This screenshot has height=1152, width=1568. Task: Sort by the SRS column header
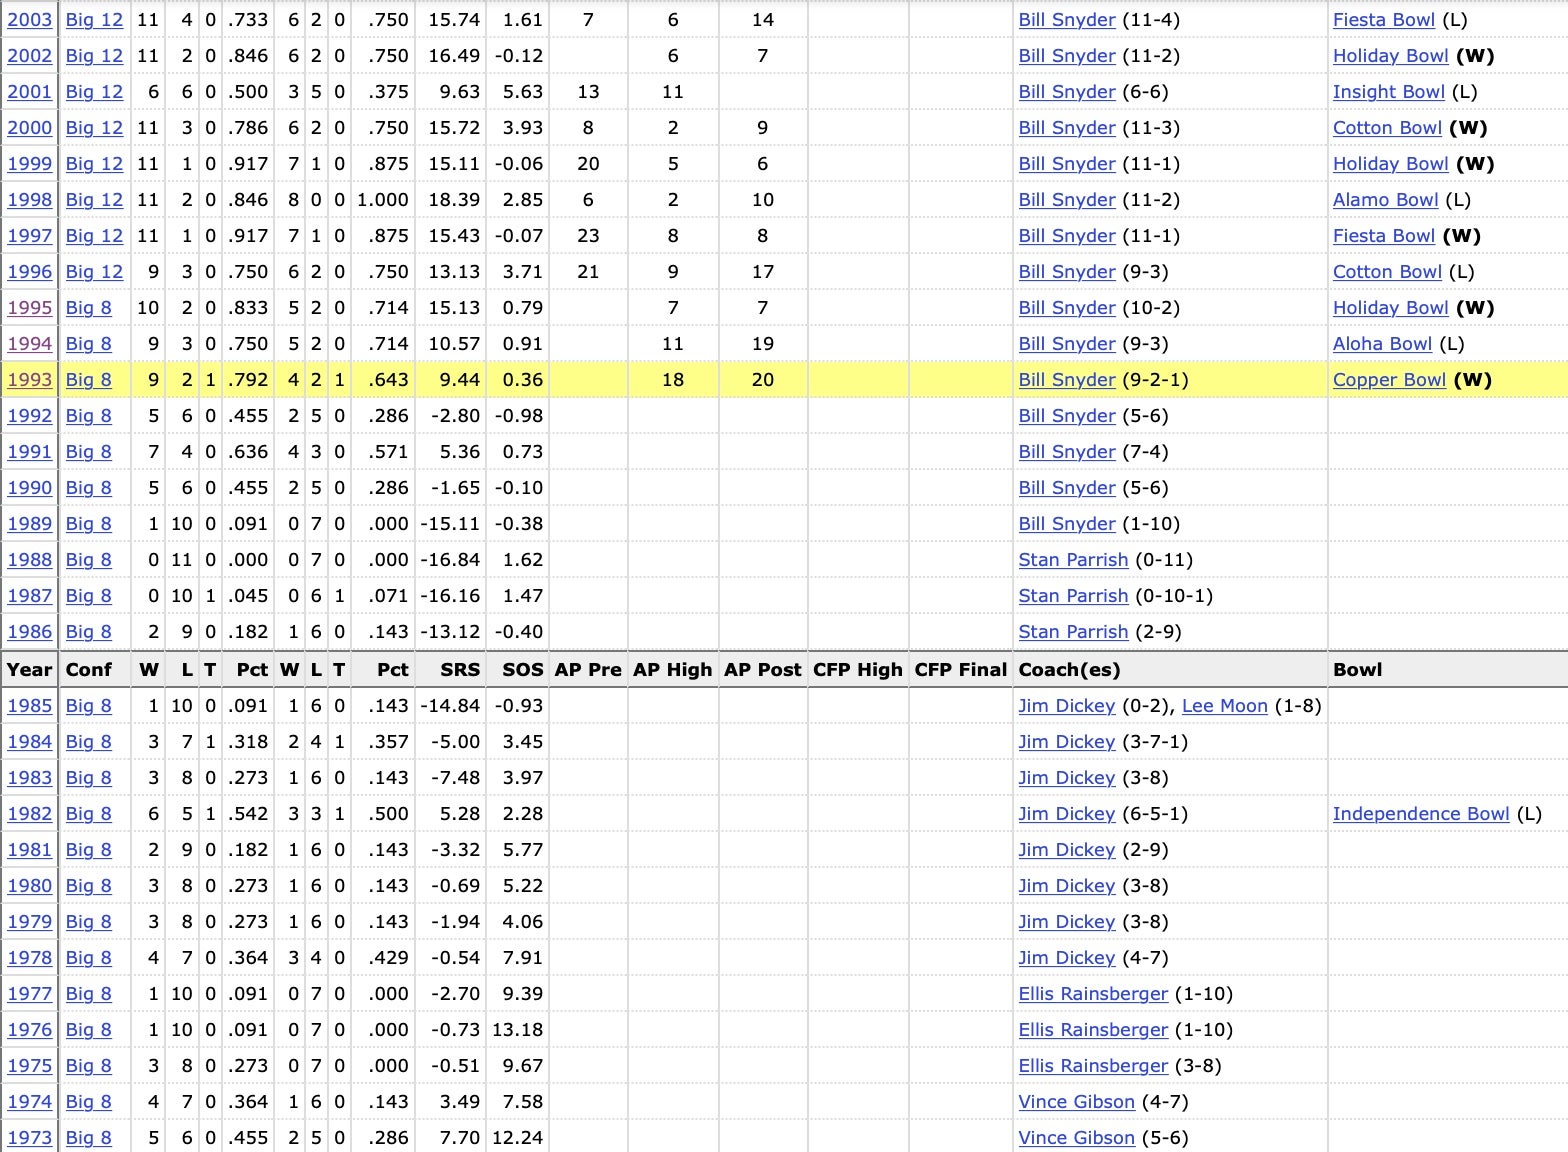click(460, 670)
